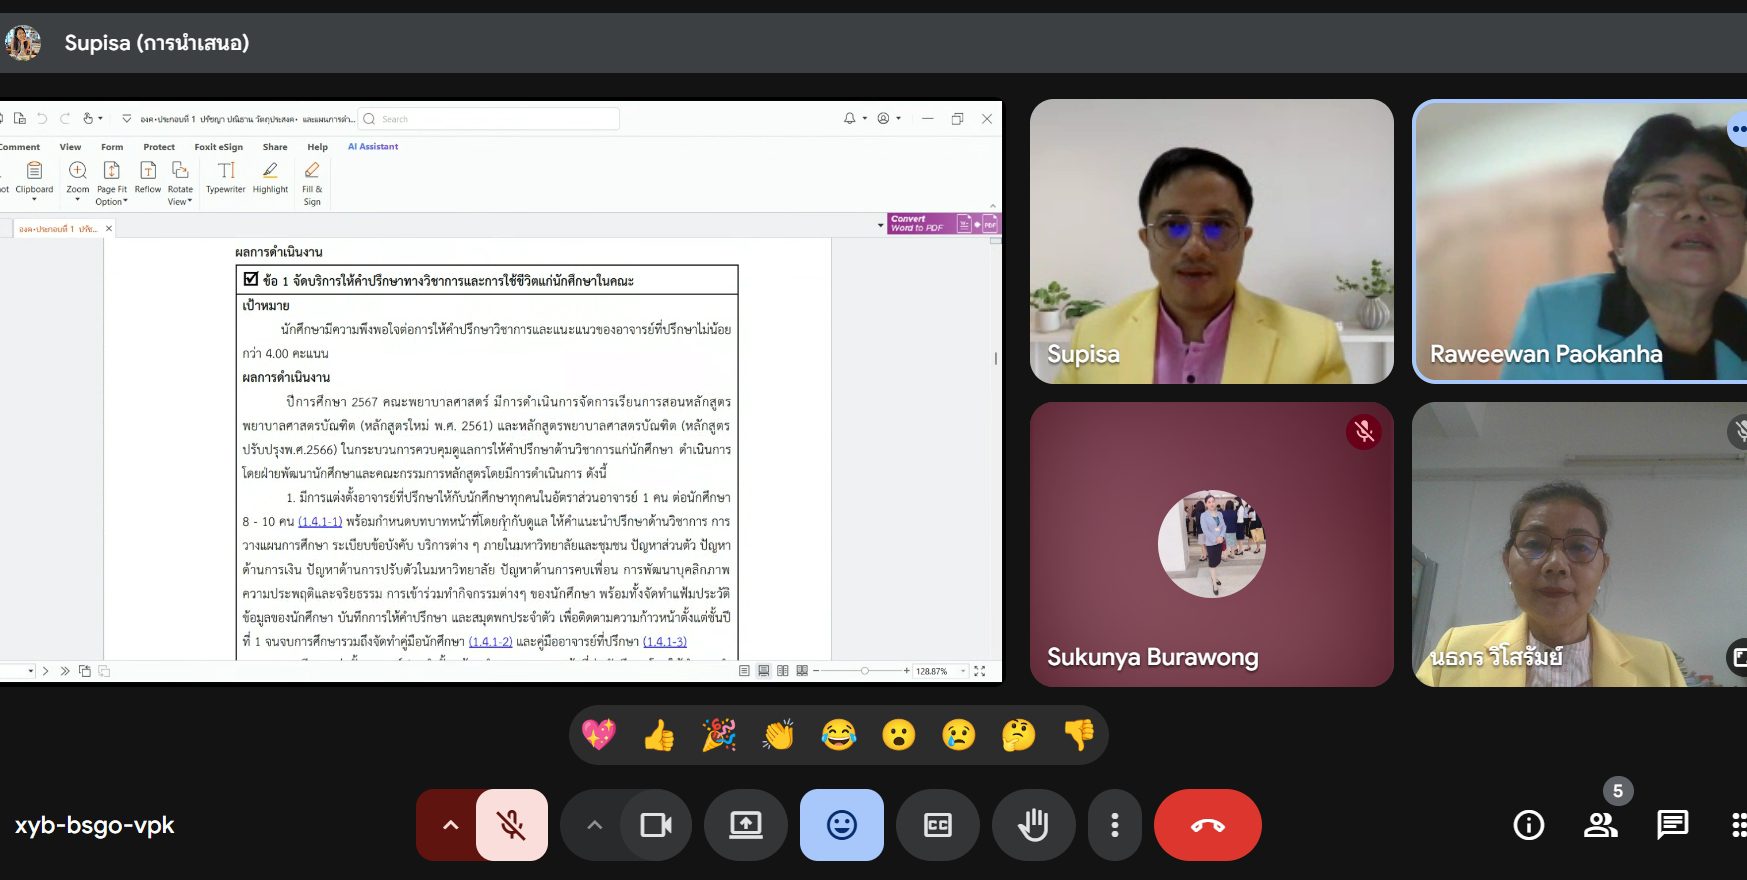Open the AI Assistant tab

point(373,147)
